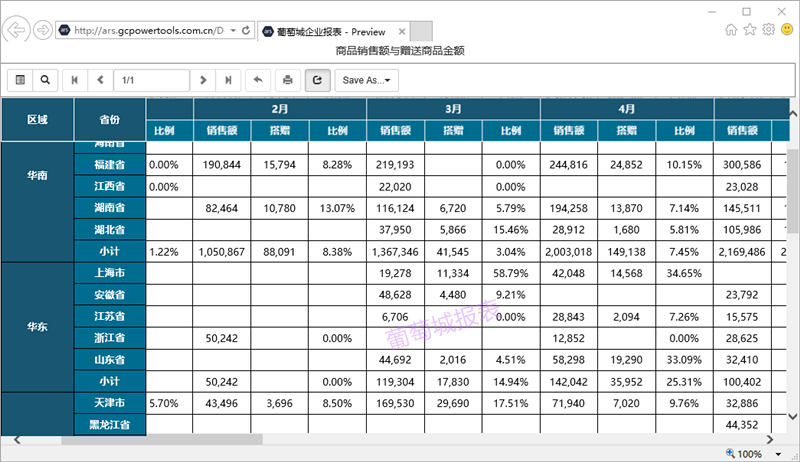Select the 葡萄城企业报表 Preview tab
Image resolution: width=800 pixels, height=462 pixels.
[x=330, y=31]
